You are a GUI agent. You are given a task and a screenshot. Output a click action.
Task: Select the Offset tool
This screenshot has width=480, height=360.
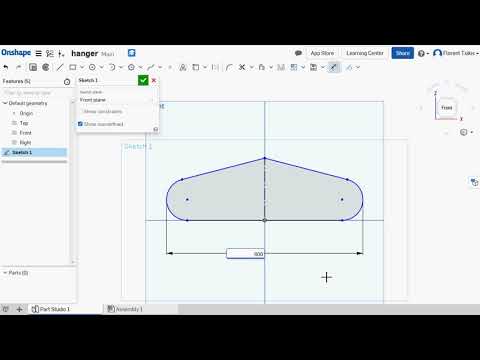pyautogui.click(x=262, y=67)
